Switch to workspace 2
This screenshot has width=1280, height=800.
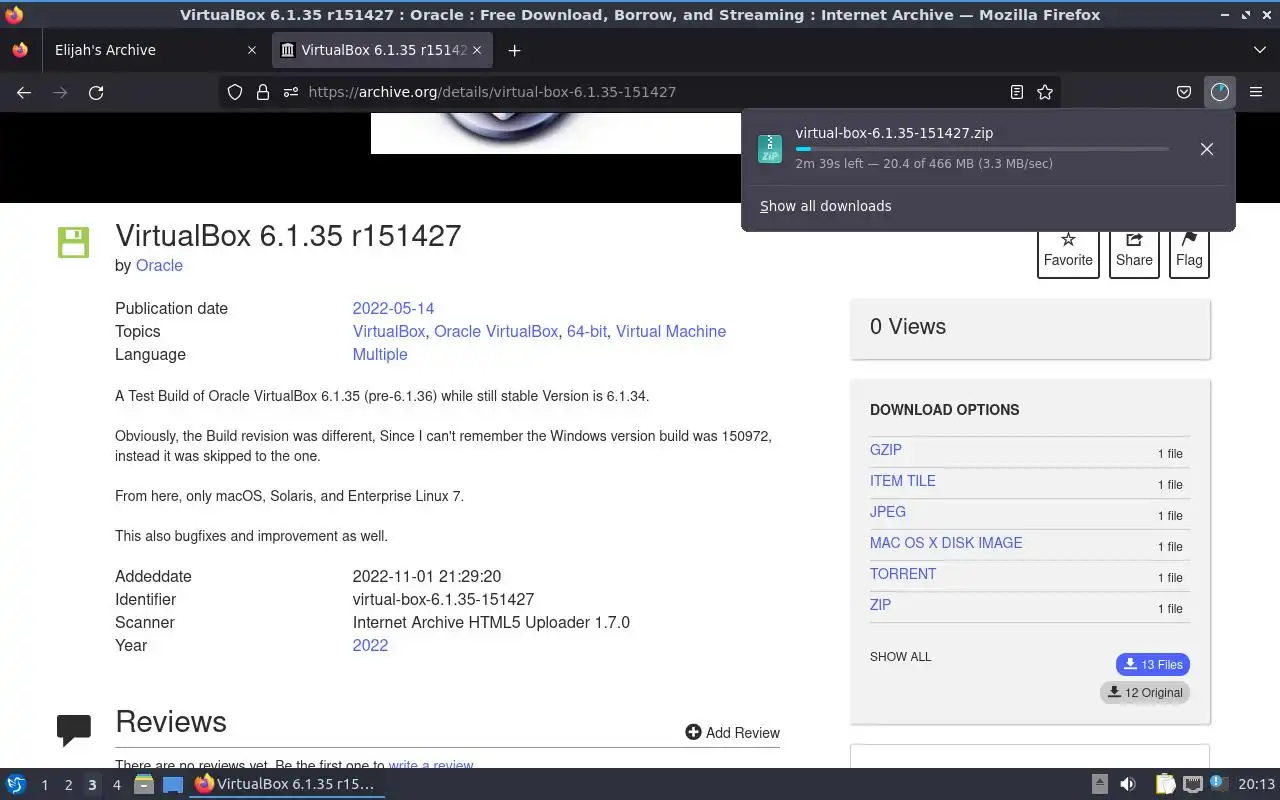(68, 785)
